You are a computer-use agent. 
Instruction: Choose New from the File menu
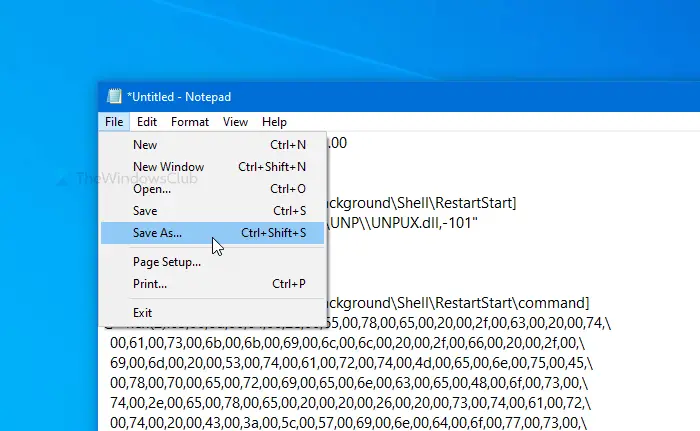[212, 145]
